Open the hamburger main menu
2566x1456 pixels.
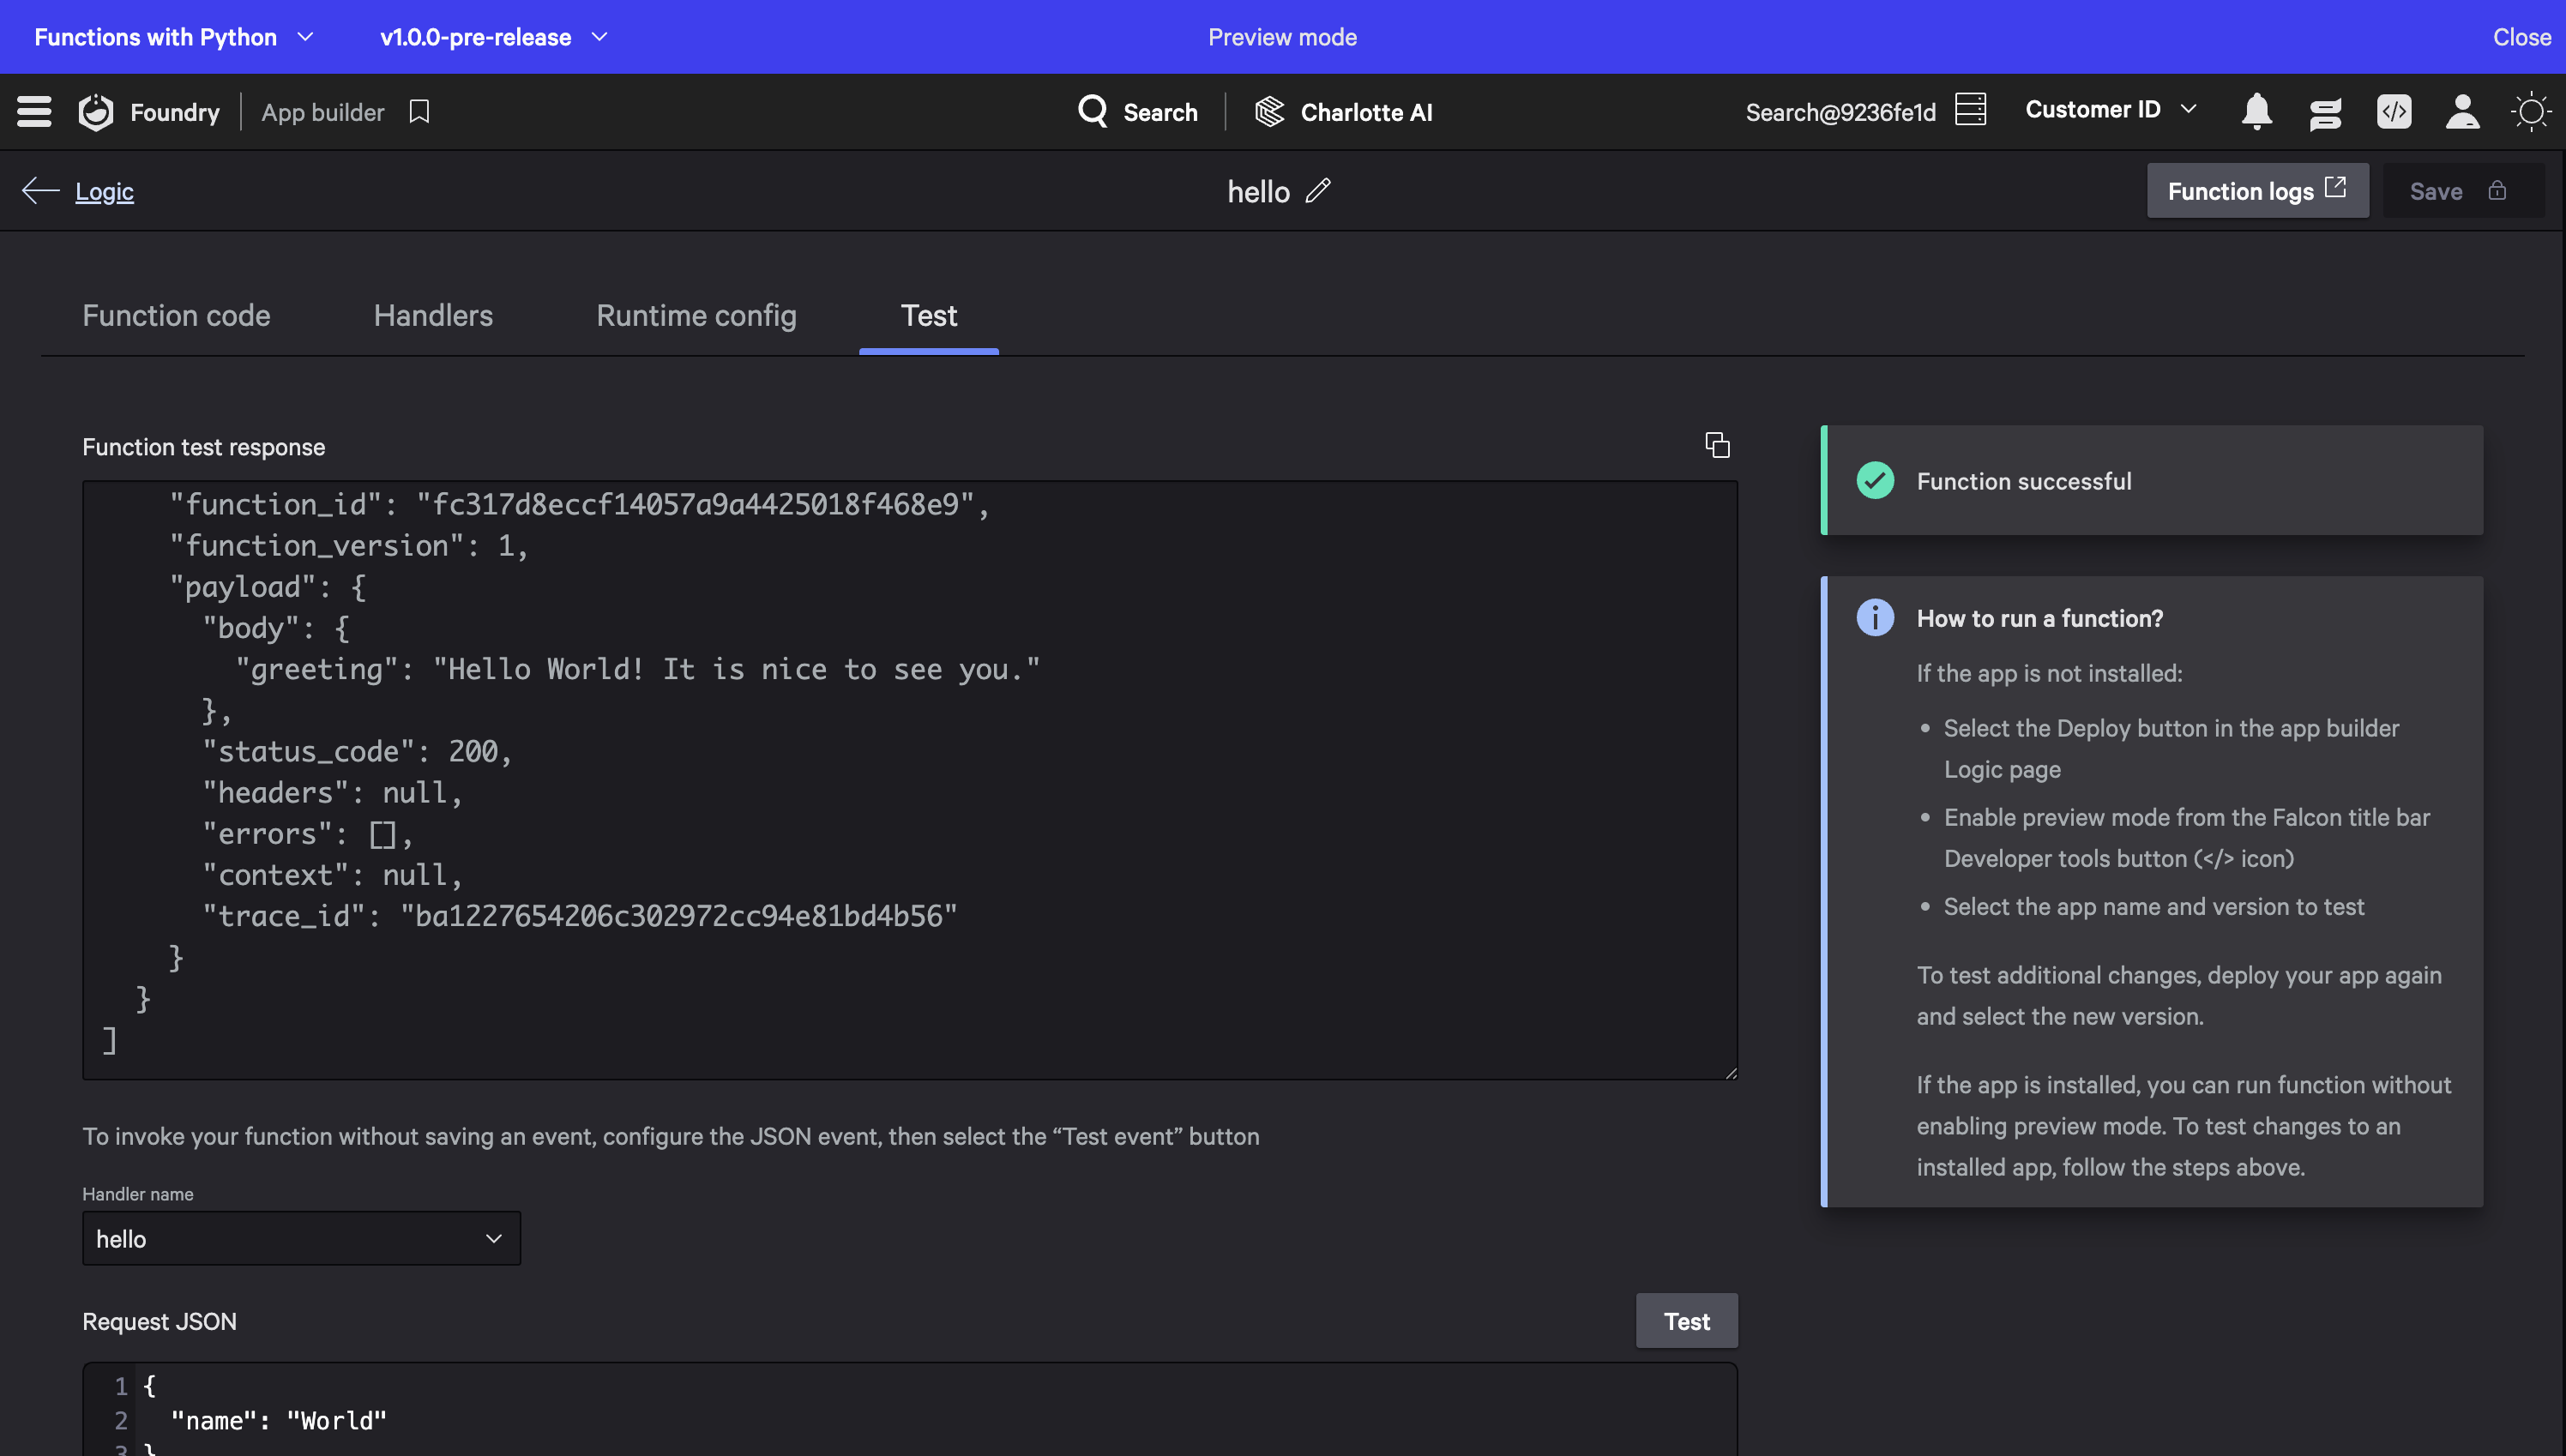tap(34, 111)
